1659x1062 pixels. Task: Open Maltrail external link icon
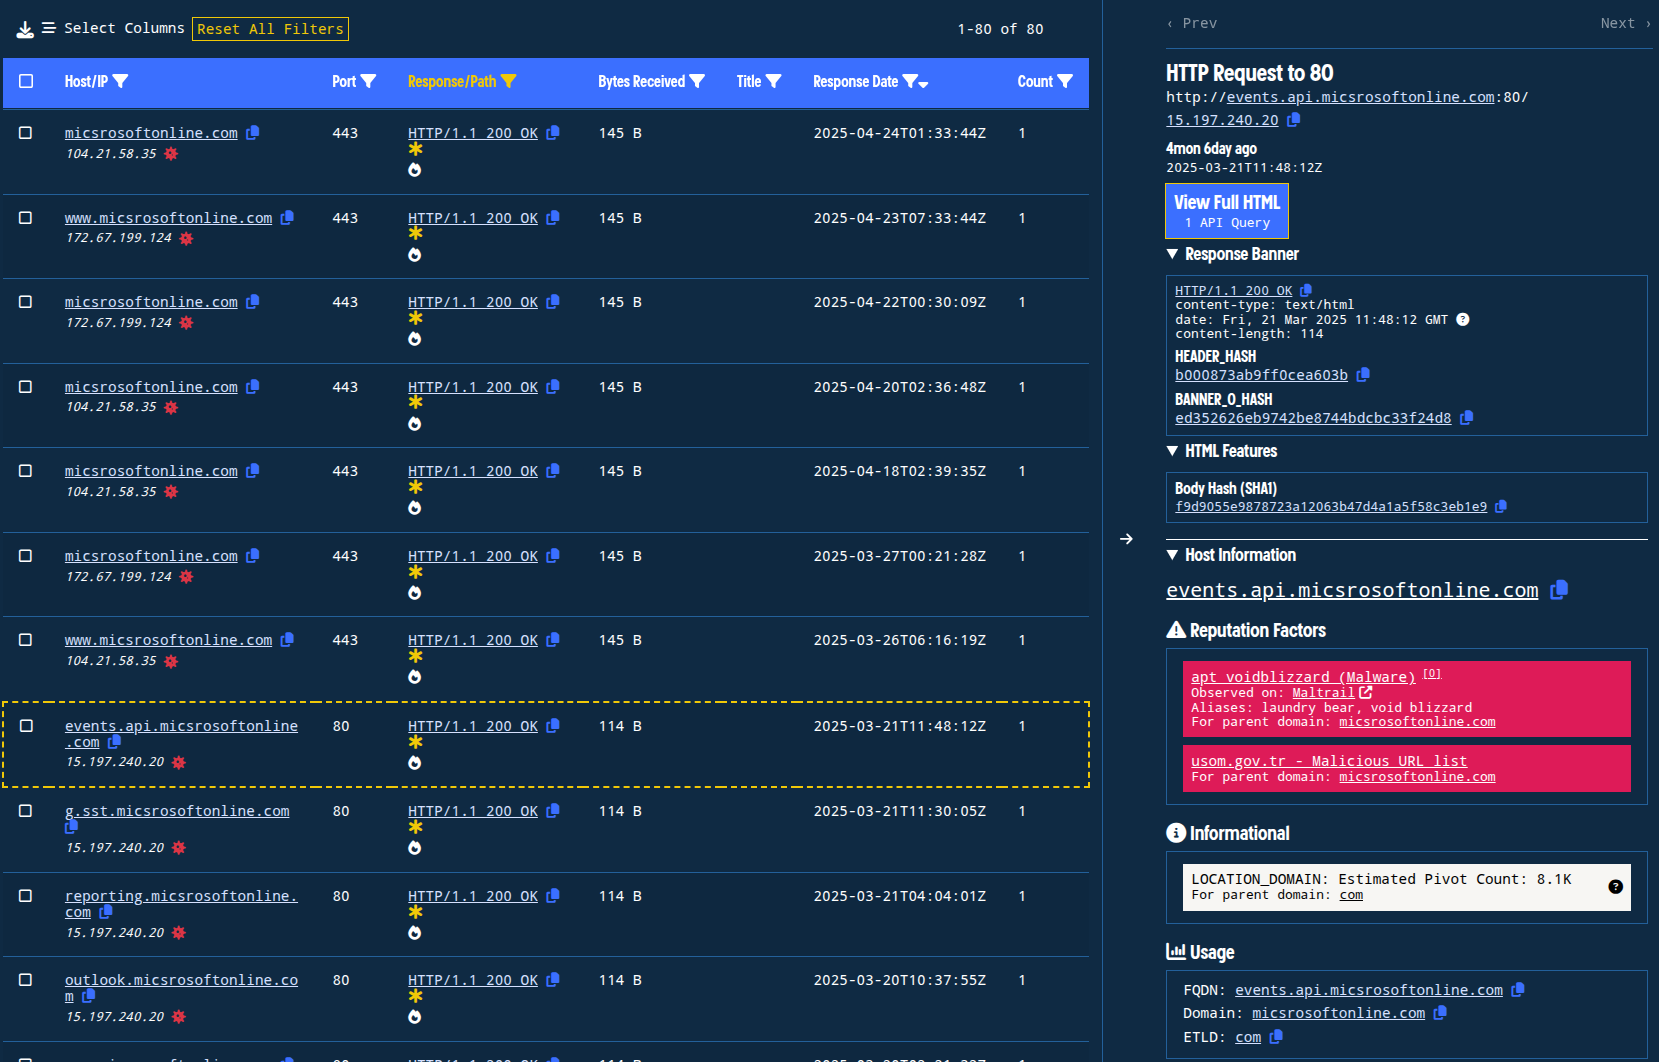click(1366, 692)
